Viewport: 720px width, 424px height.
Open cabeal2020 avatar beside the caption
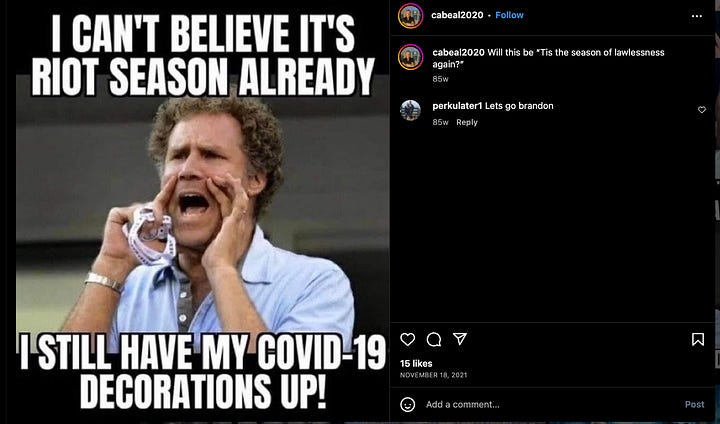pos(411,57)
